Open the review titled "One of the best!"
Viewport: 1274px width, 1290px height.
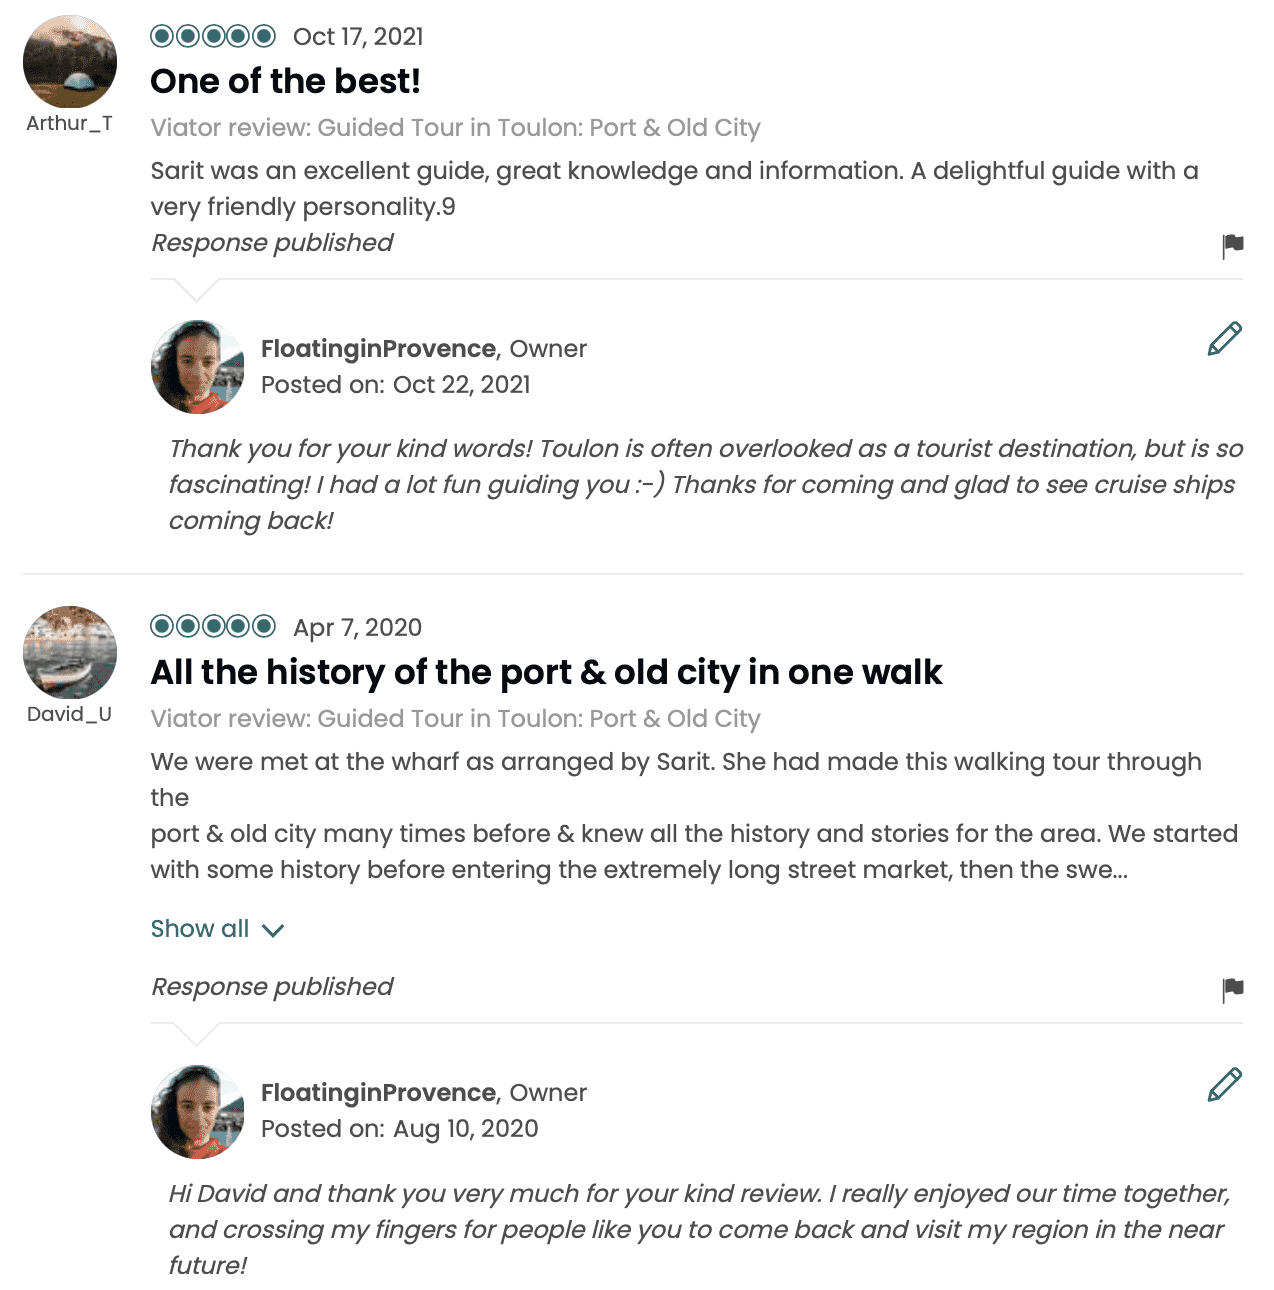tap(285, 81)
